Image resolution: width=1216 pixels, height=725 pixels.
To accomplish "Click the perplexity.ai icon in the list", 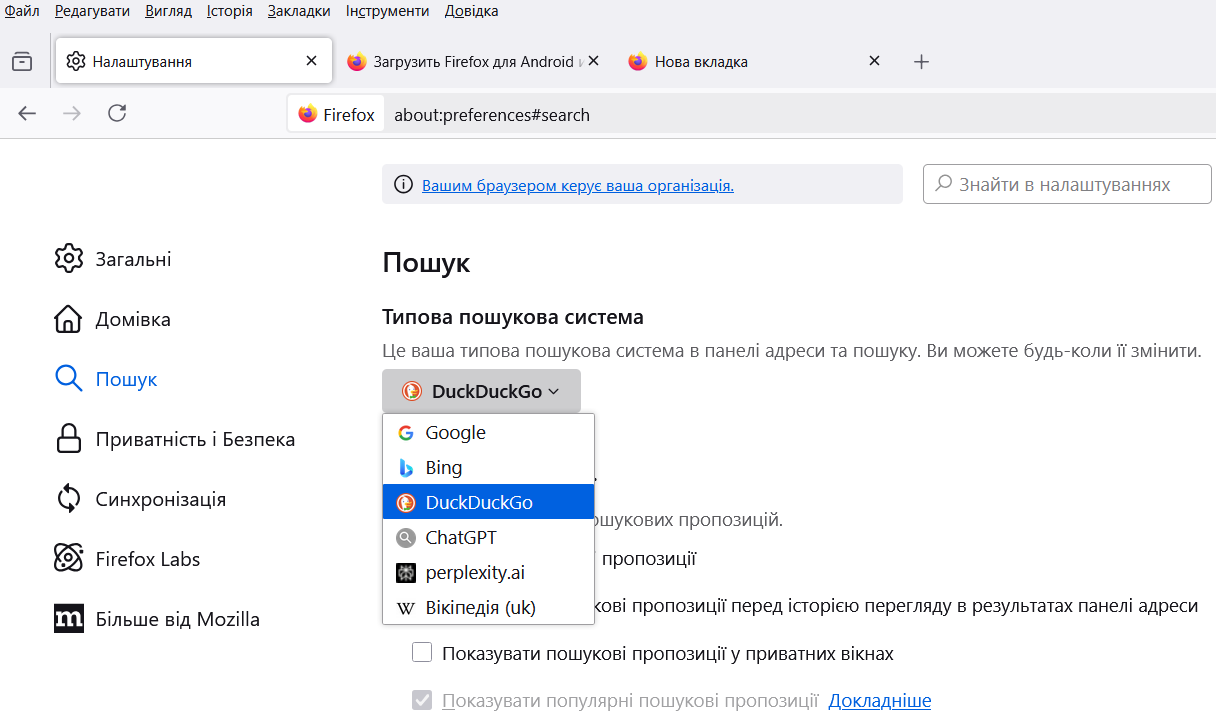I will point(406,573).
